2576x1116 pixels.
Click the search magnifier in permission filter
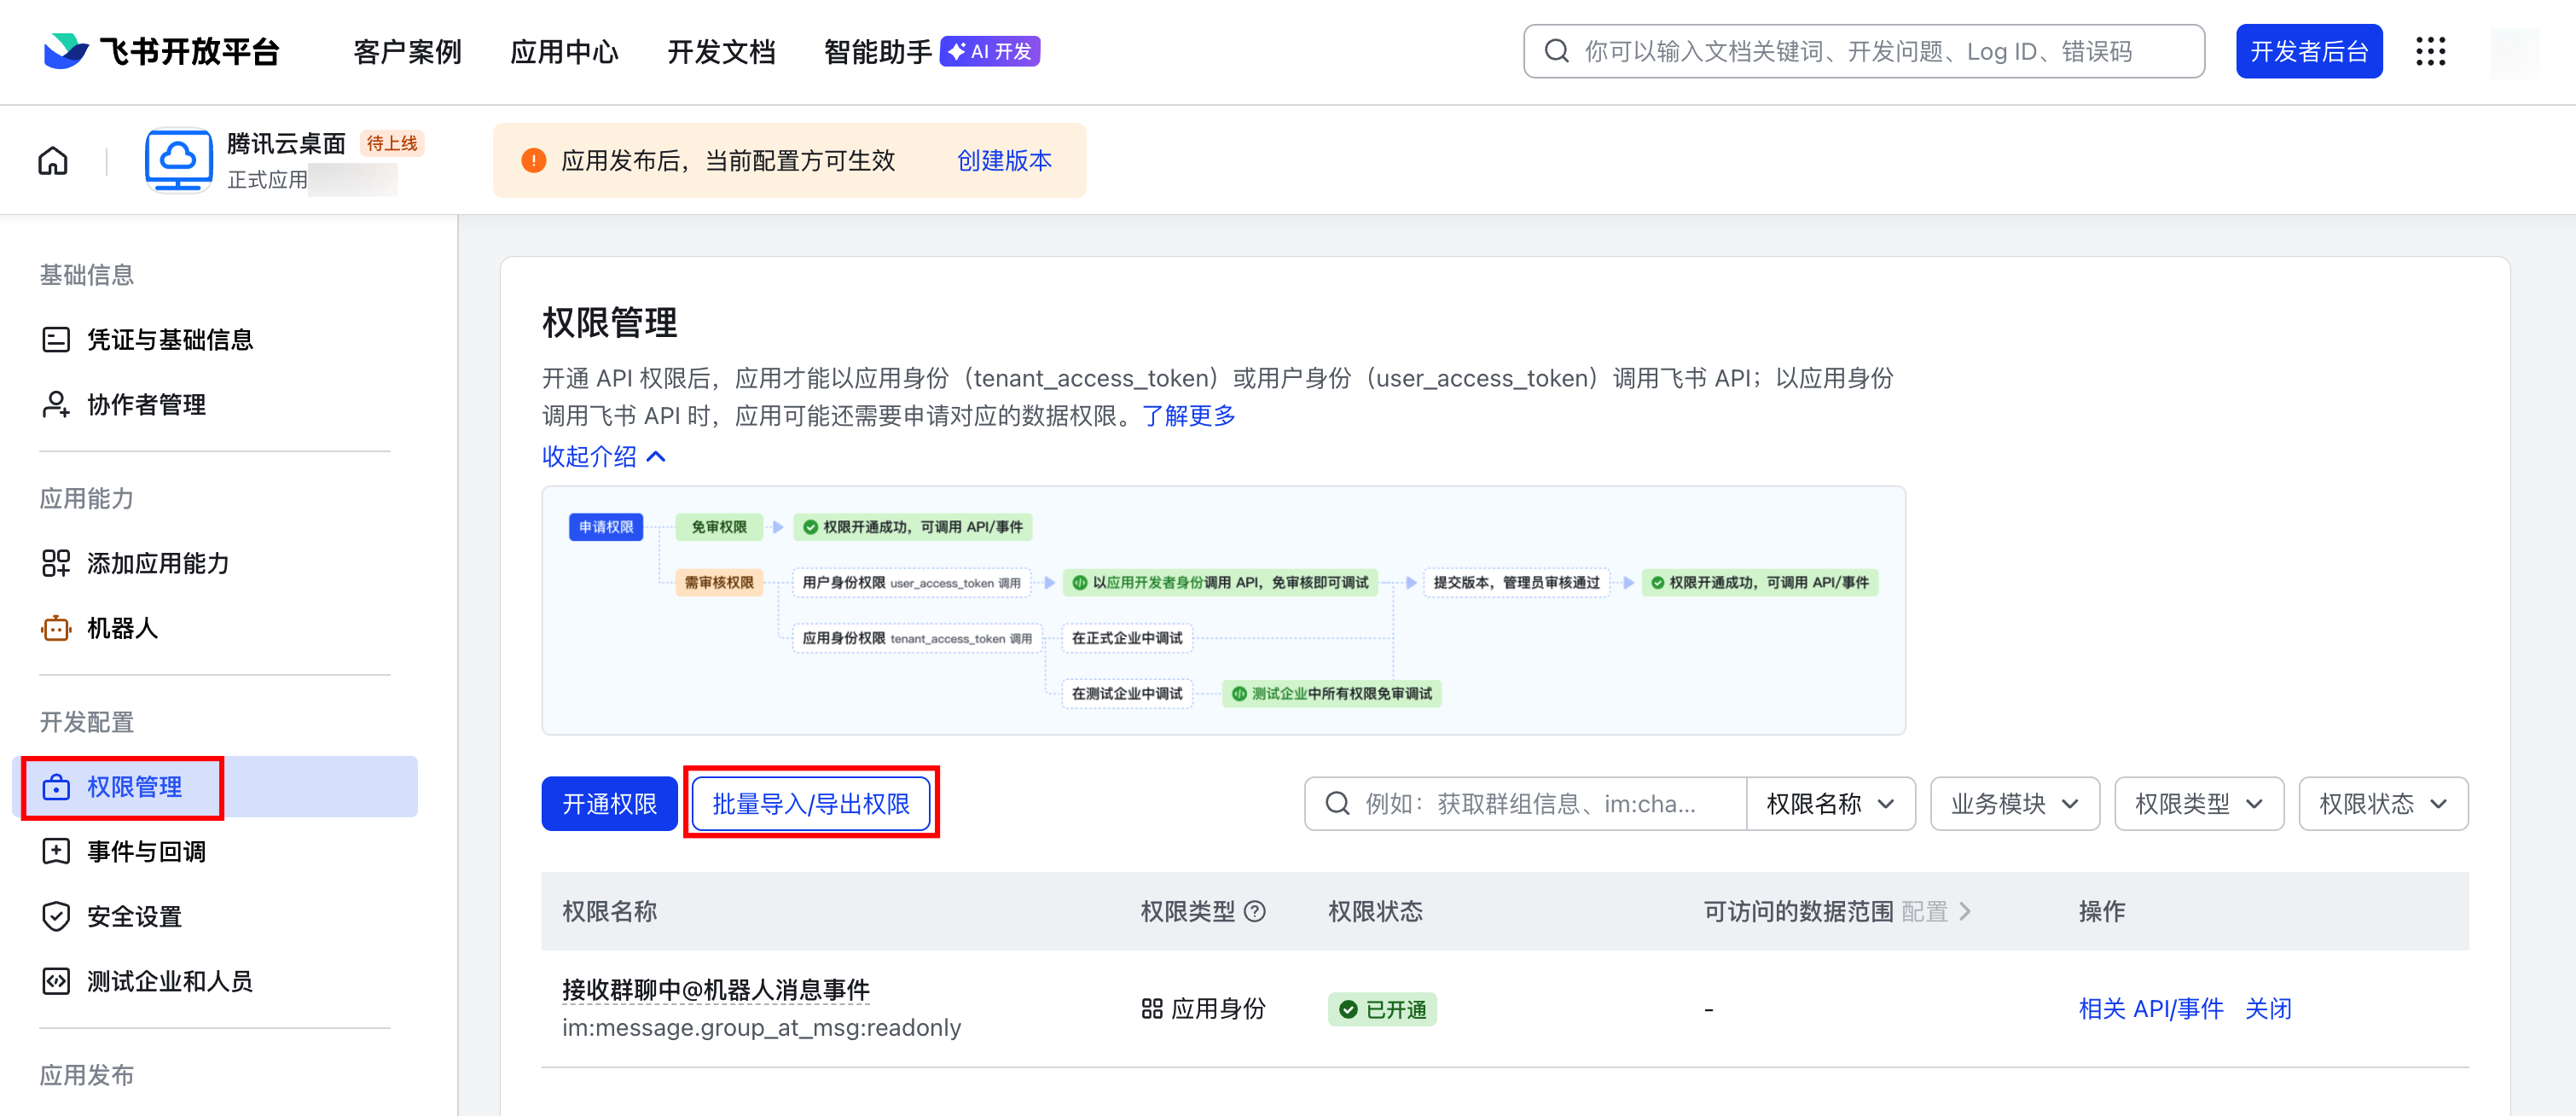point(1337,804)
